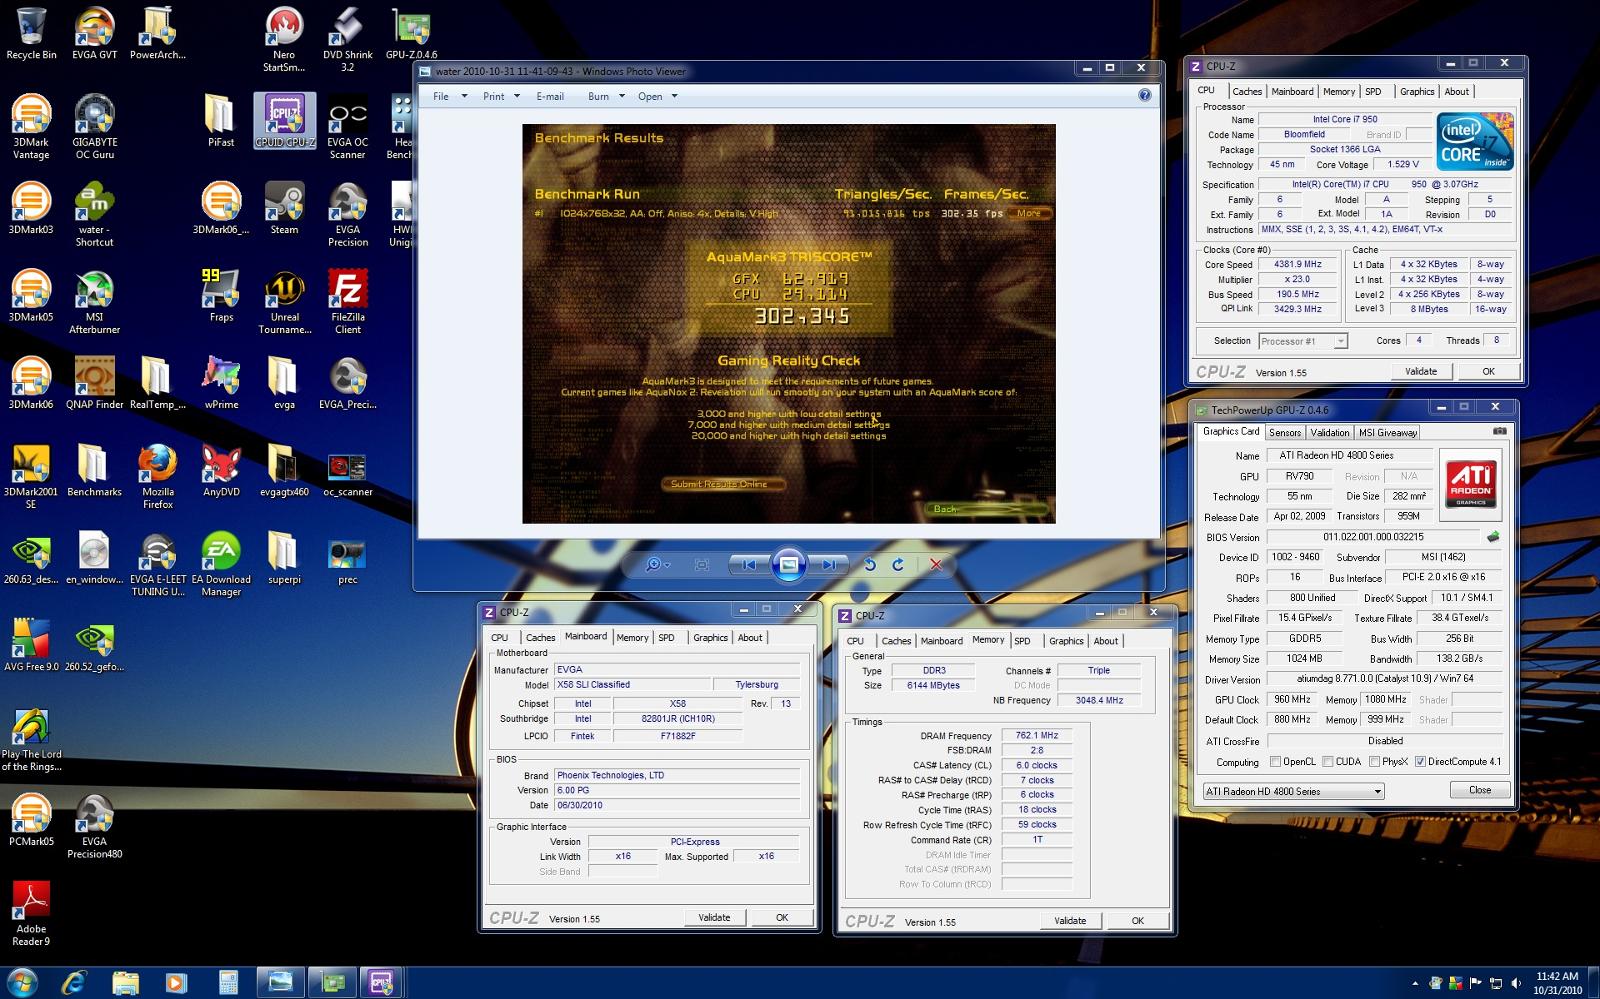The height and width of the screenshot is (999, 1600).
Task: Go to previous photo in viewer
Action: tap(748, 565)
